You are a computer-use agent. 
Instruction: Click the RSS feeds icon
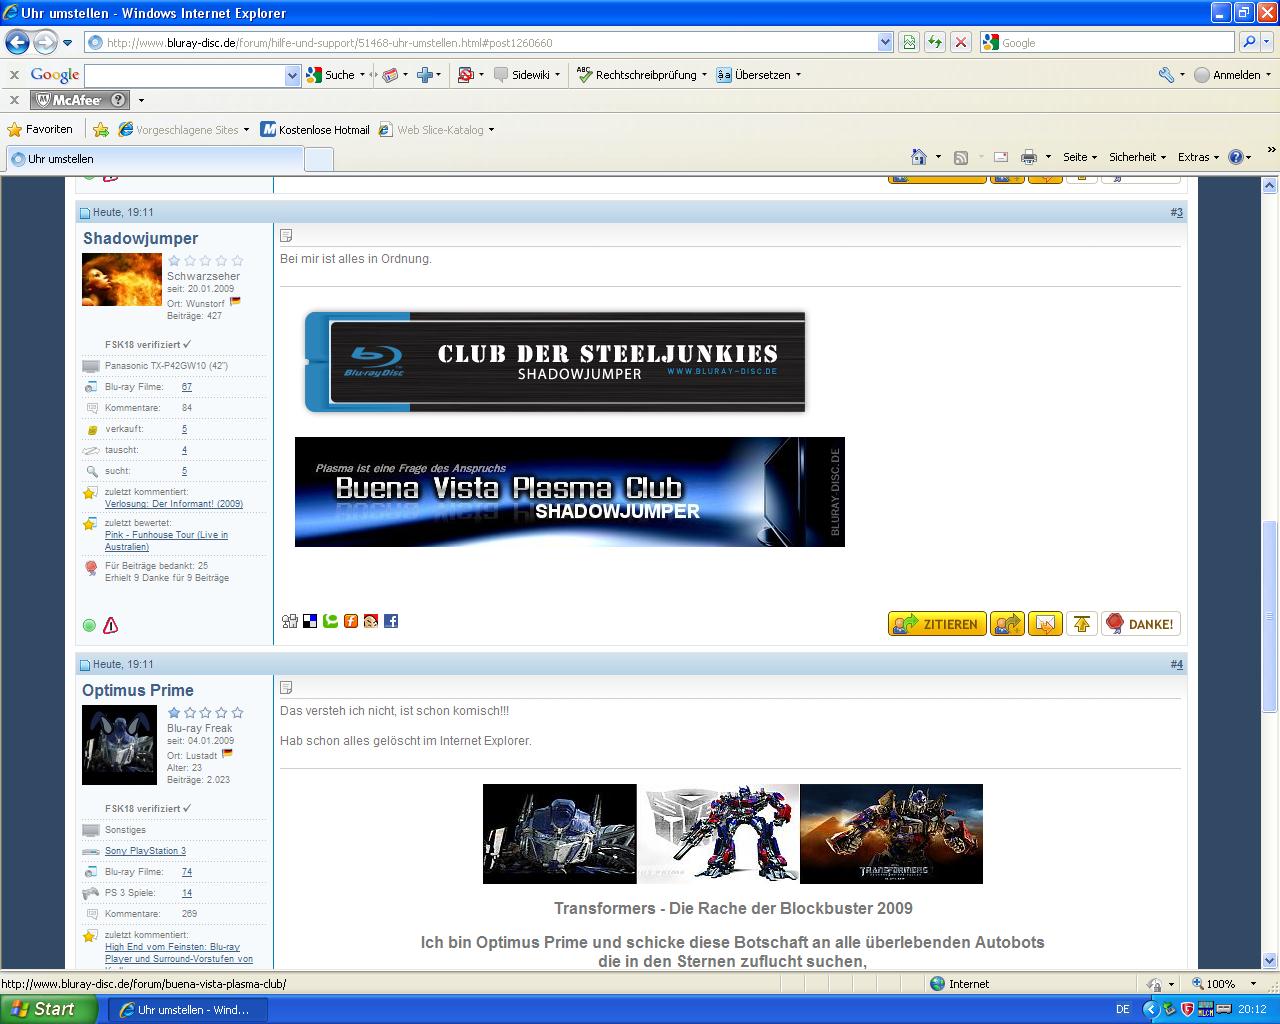(961, 157)
